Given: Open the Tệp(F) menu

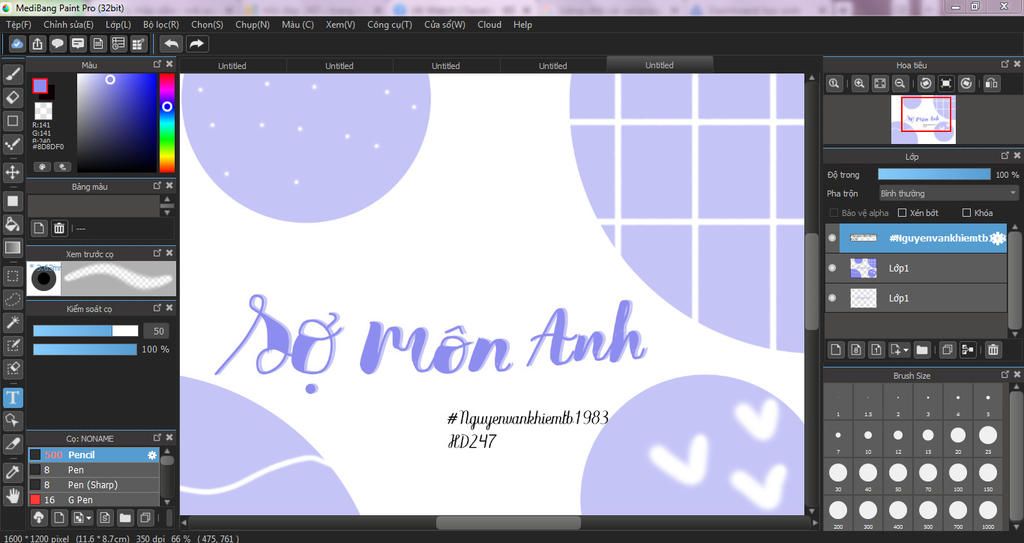Looking at the screenshot, I should 18,24.
